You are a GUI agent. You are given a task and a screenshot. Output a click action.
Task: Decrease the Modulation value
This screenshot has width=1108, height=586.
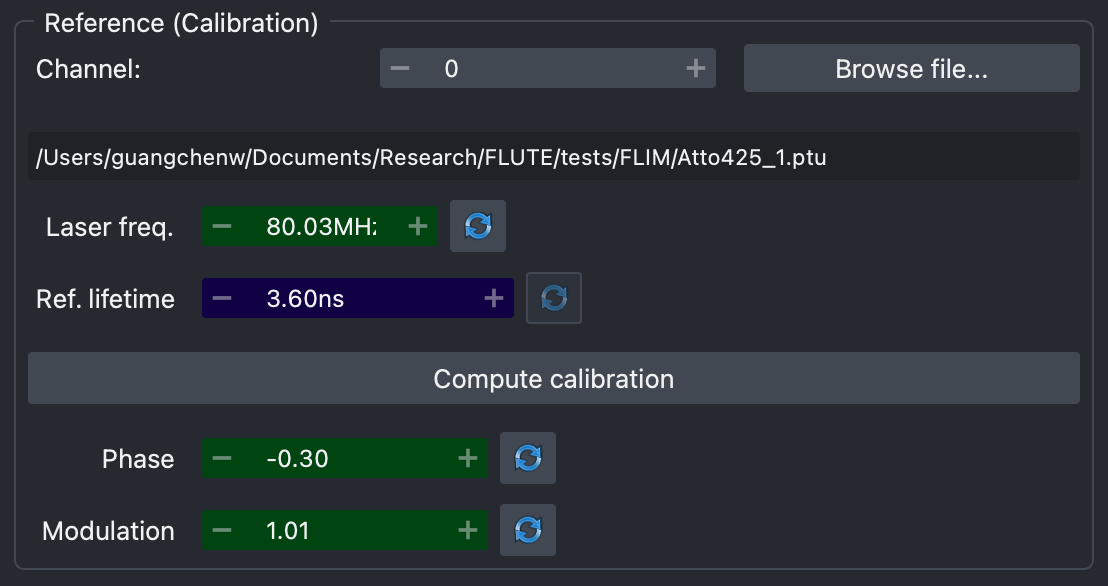pos(222,530)
